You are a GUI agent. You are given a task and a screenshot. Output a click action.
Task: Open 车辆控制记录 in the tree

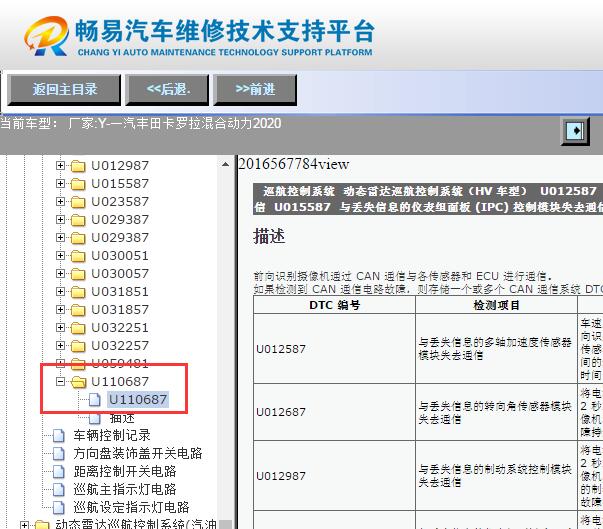point(112,436)
